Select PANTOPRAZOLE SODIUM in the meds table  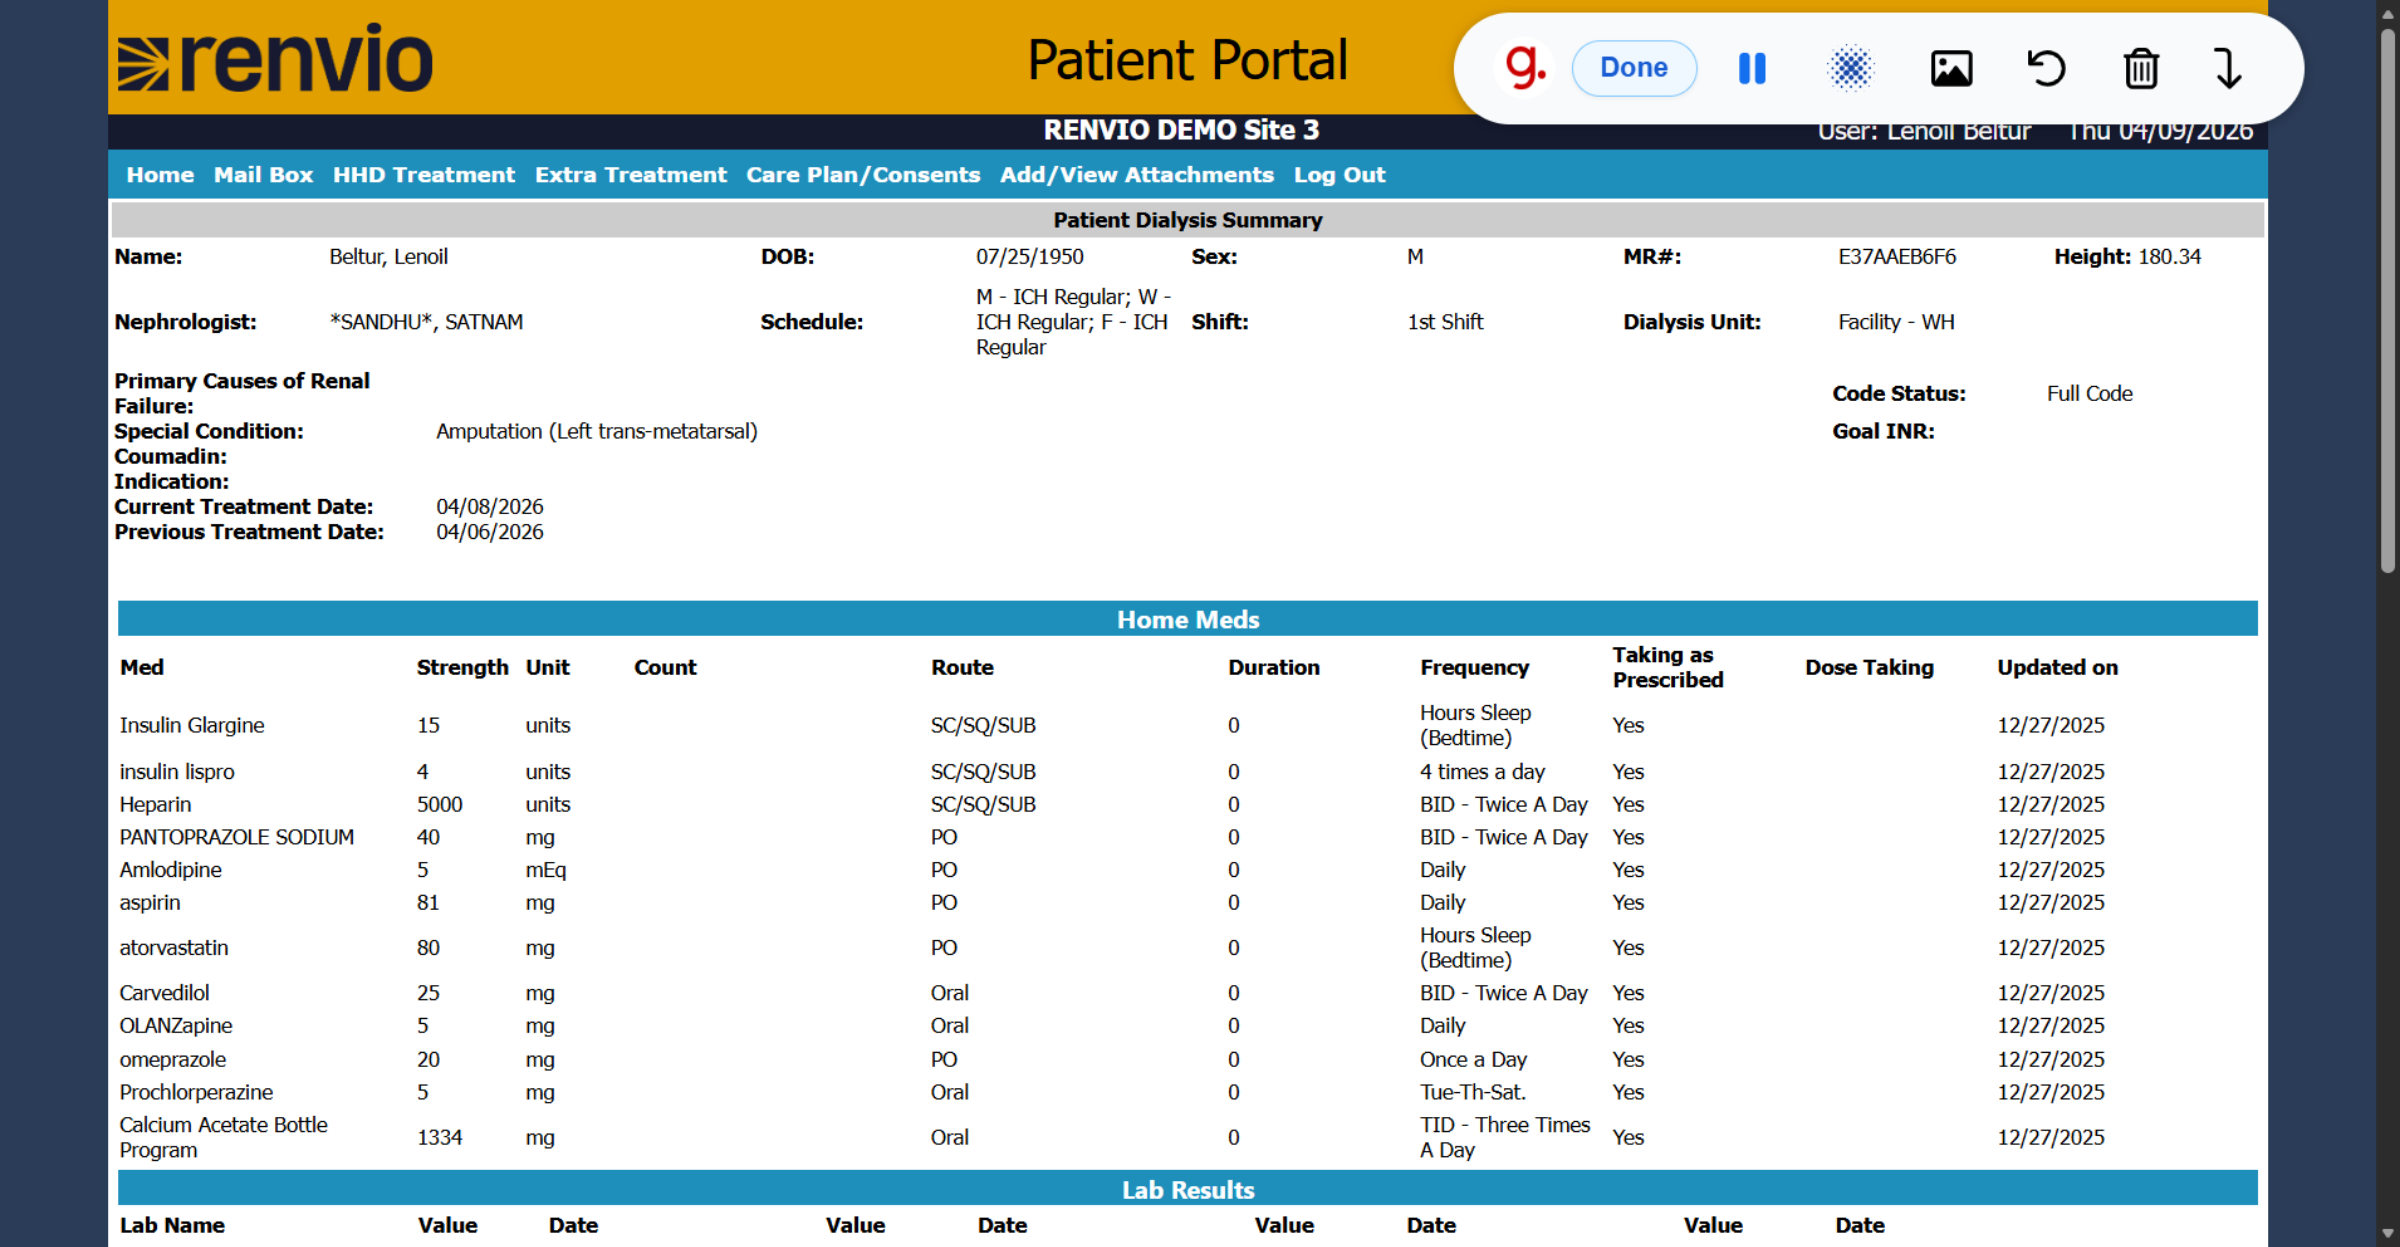(237, 837)
